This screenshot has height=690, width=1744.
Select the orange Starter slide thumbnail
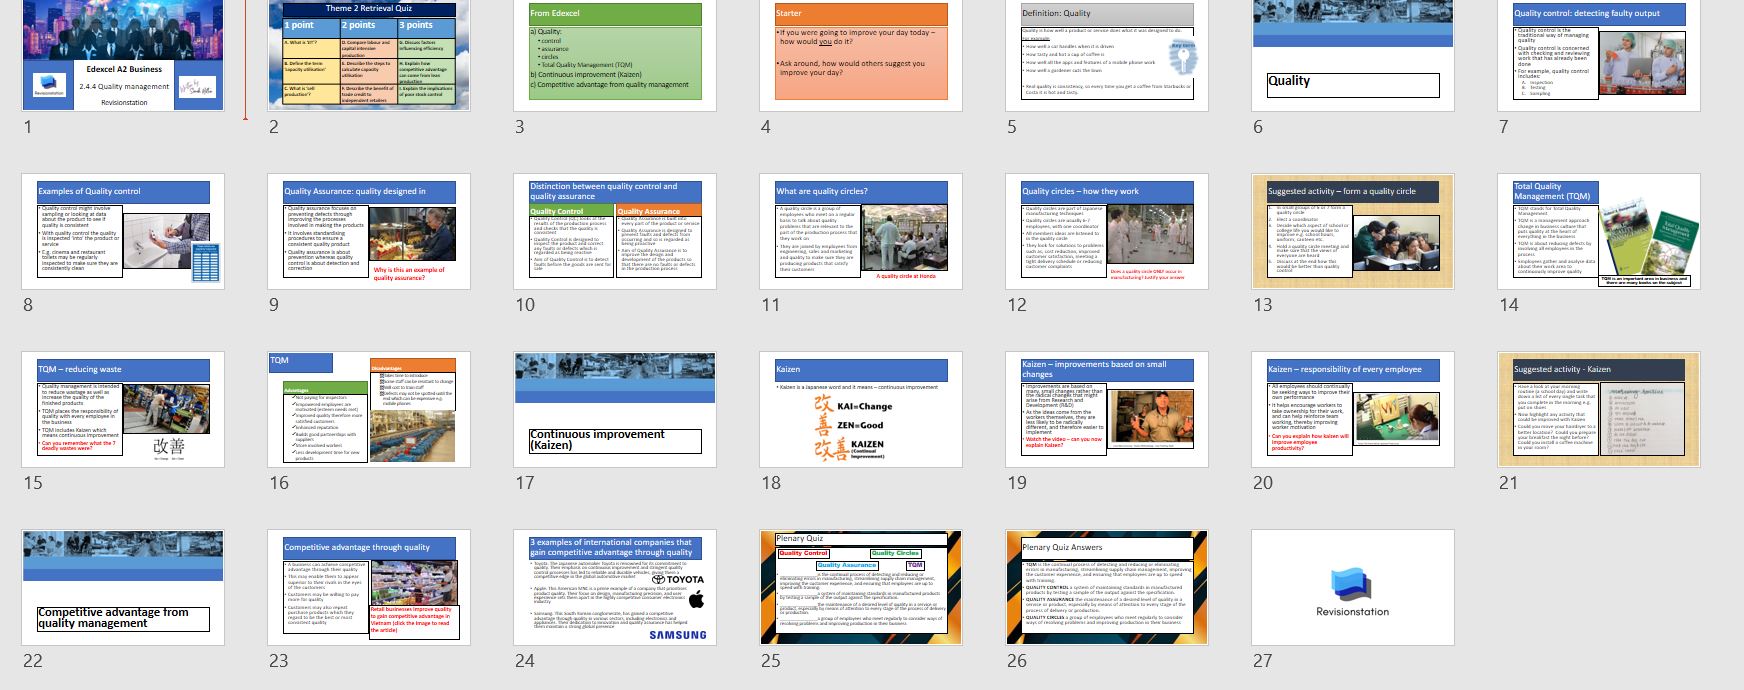coord(861,55)
